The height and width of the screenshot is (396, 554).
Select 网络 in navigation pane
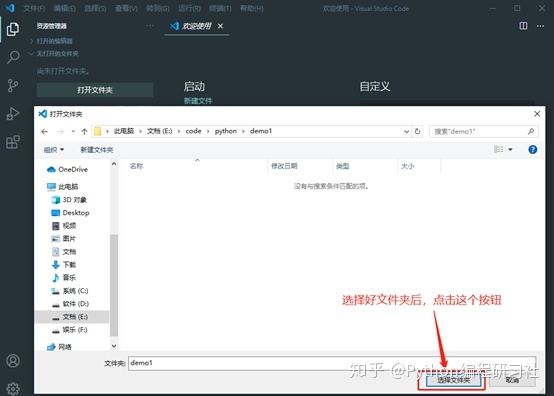[59, 347]
